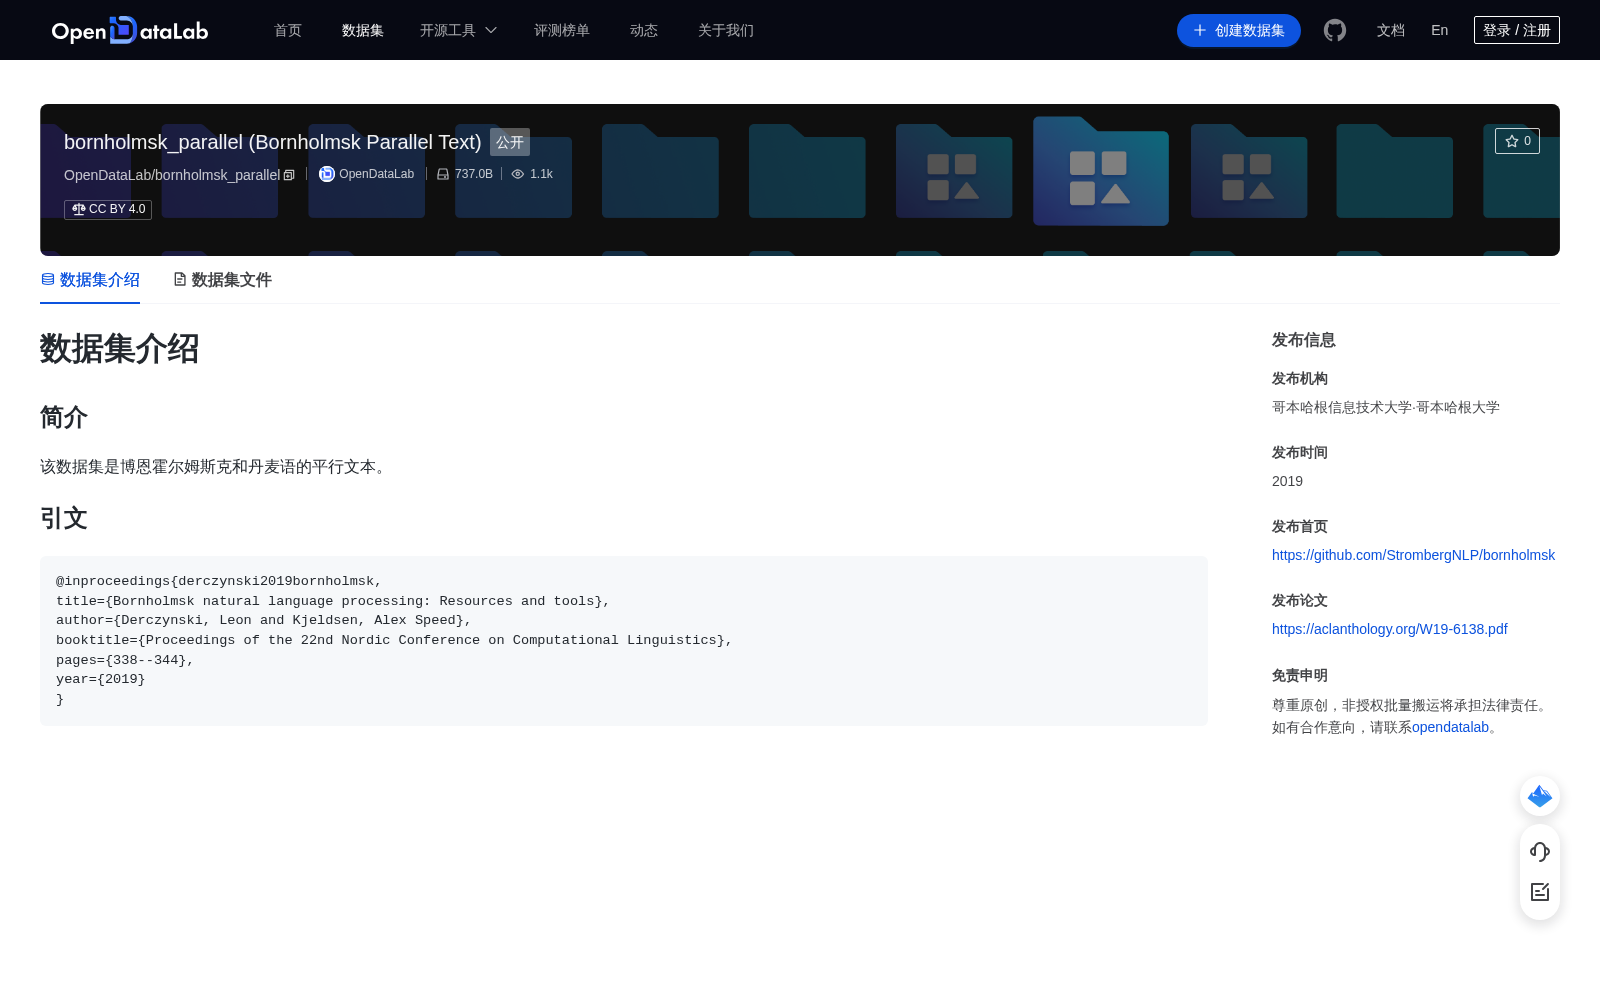Click the dataset size storage icon
Viewport: 1600px width, 1000px height.
pos(443,174)
